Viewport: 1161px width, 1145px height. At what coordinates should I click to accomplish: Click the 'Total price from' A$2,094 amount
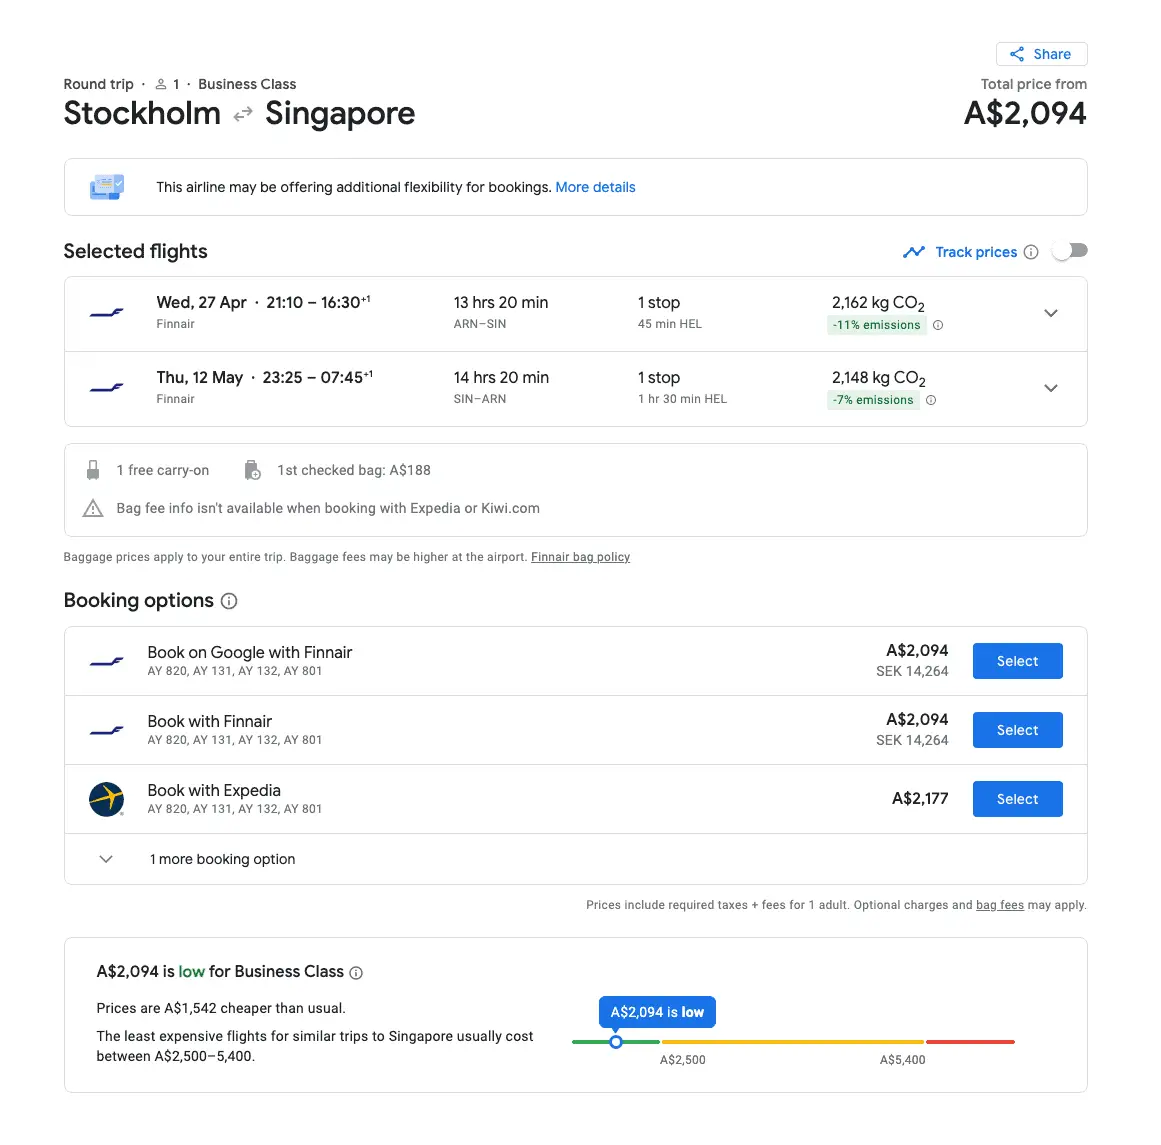[1025, 113]
